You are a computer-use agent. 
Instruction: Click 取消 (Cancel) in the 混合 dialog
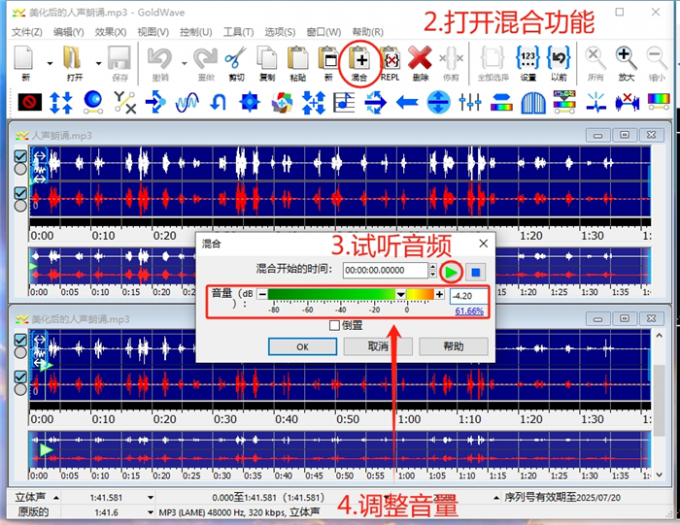378,347
